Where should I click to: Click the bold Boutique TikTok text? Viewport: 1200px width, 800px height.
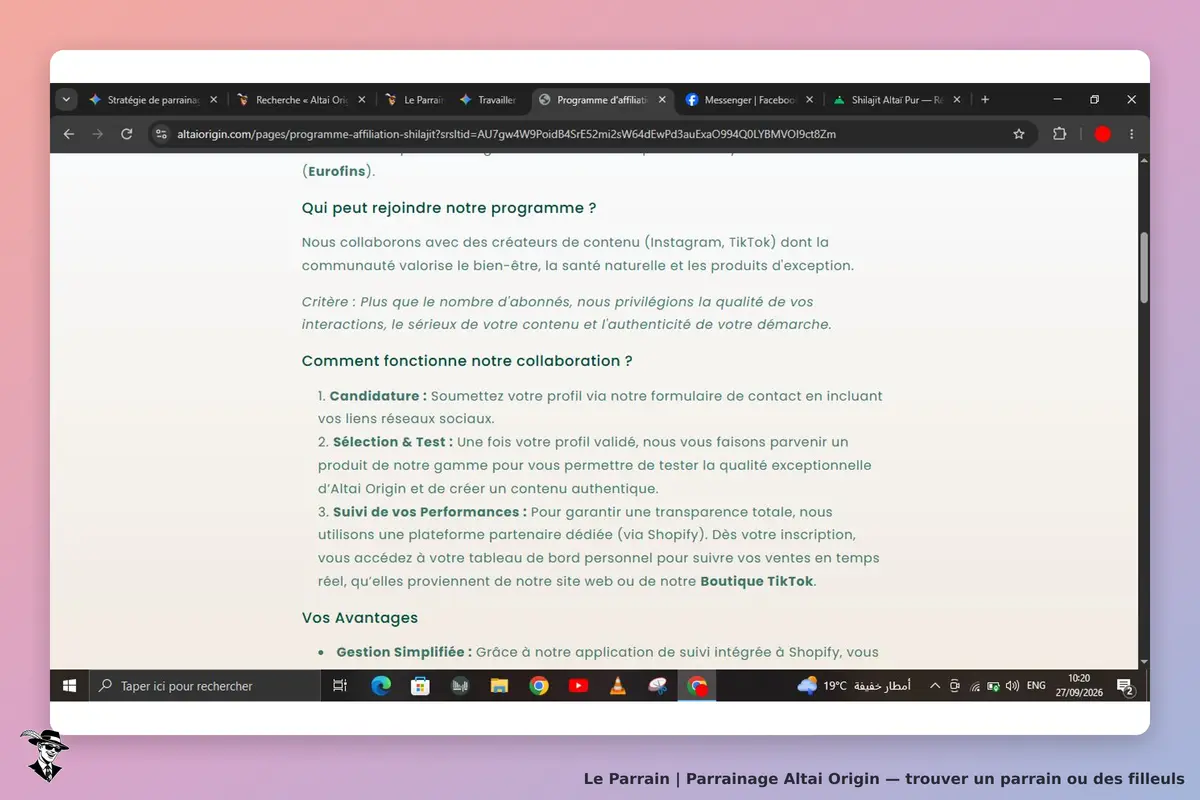coord(757,582)
